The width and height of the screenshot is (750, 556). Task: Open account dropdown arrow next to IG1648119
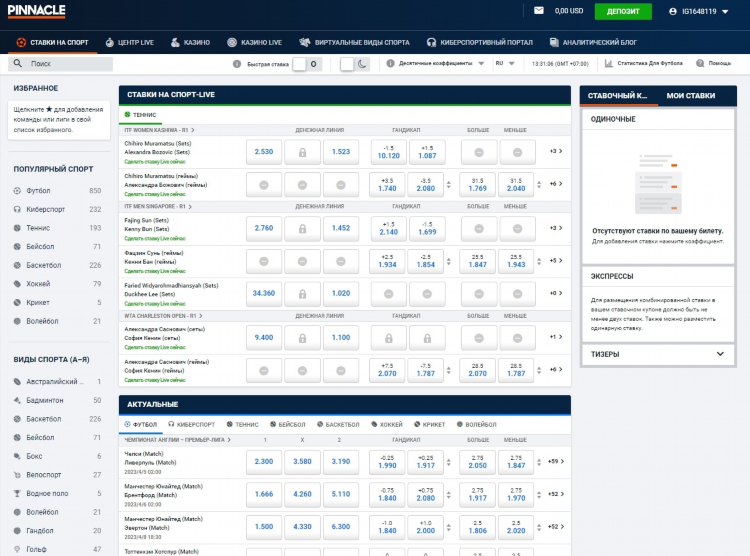point(725,11)
